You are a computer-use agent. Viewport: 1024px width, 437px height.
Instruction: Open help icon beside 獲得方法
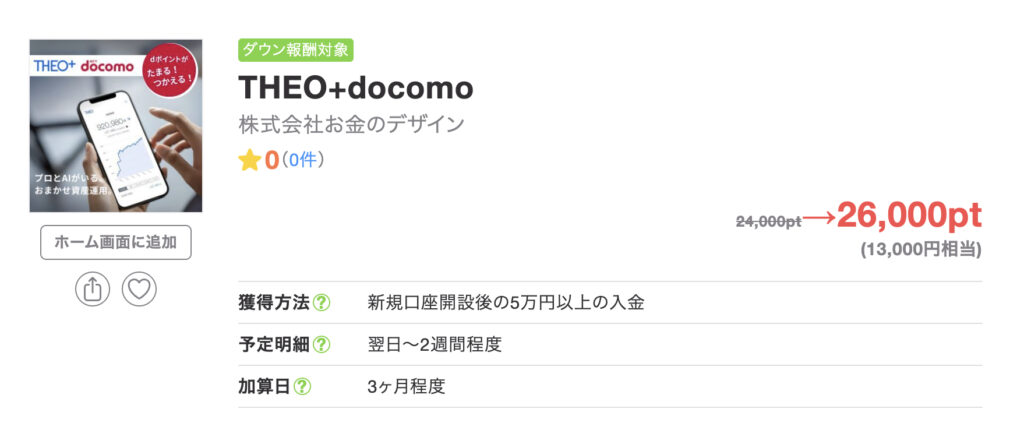tap(322, 303)
